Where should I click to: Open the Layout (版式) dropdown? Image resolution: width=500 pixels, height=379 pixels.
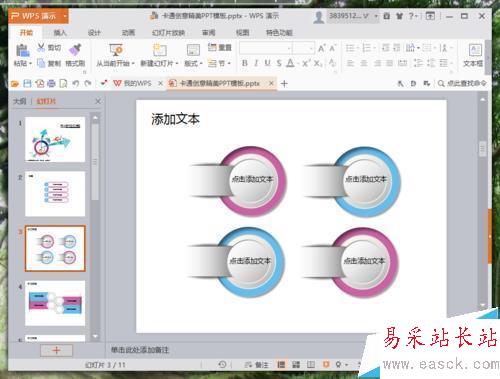coord(193,63)
